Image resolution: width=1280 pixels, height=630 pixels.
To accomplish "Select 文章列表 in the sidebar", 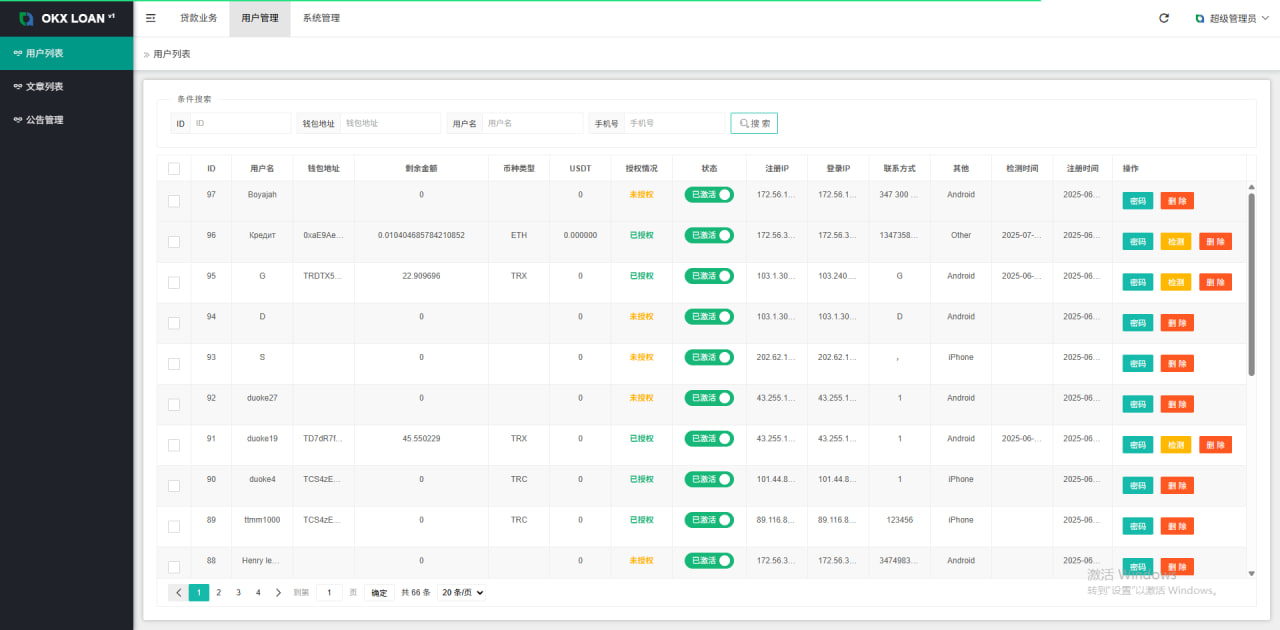I will (x=66, y=87).
